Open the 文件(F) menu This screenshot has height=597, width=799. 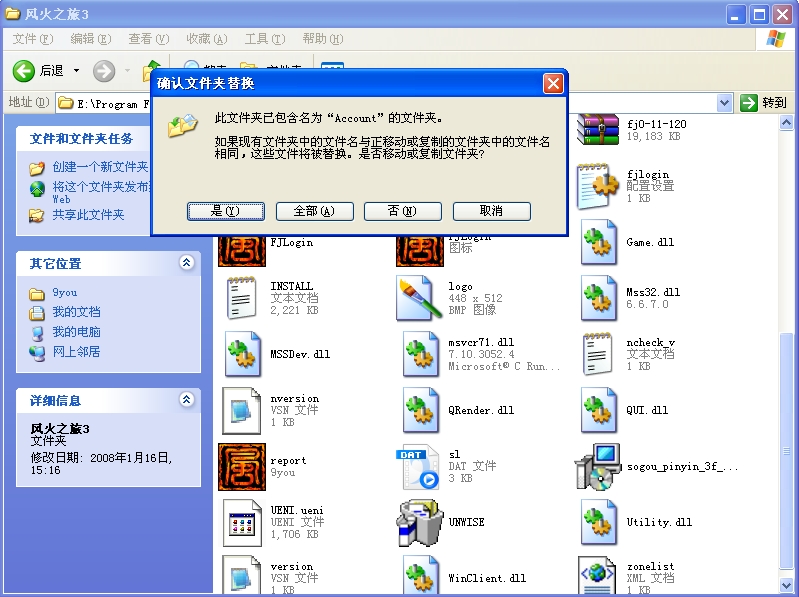[32, 39]
